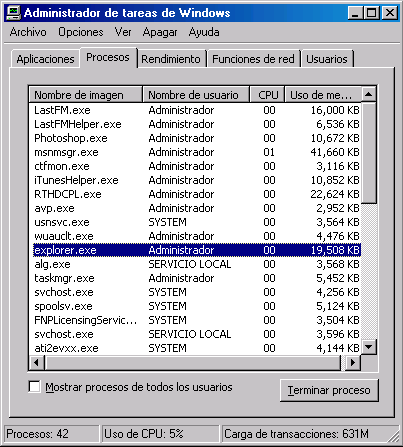Minimize the Task Manager window
Viewport: 403px width, 447px height.
tap(355, 13)
